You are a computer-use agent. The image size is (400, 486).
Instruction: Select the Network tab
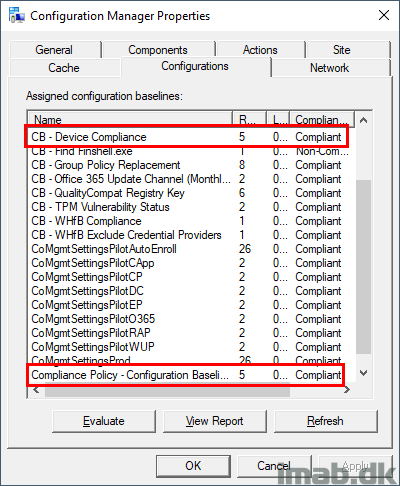pyautogui.click(x=330, y=68)
